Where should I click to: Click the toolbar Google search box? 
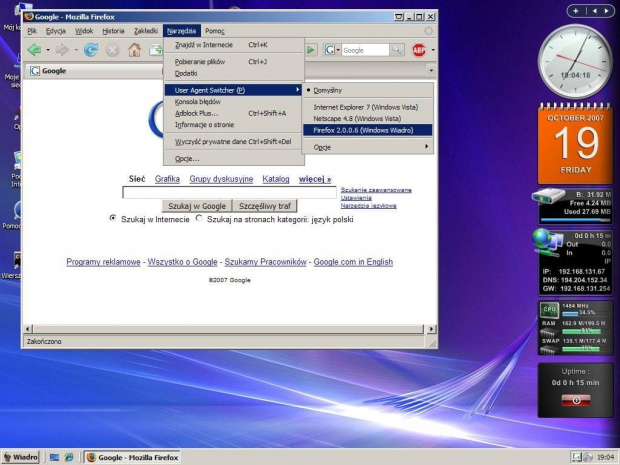[365, 50]
